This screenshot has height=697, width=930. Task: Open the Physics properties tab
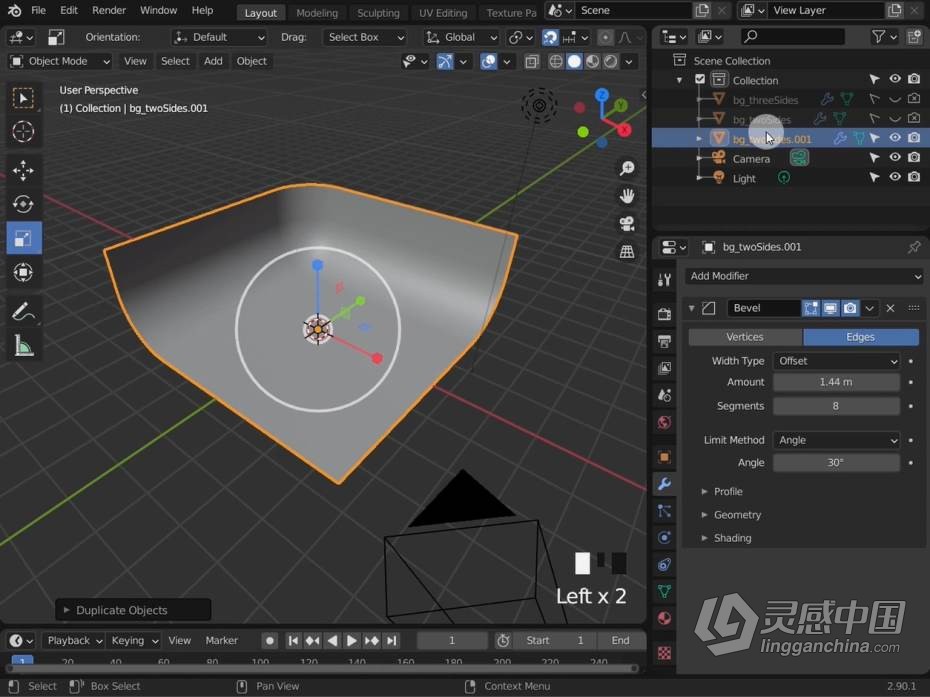coord(664,537)
